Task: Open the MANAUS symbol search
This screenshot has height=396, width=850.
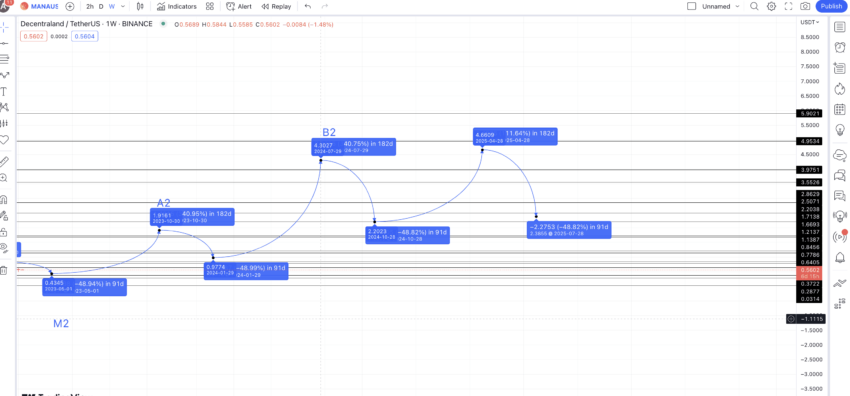Action: pos(40,7)
